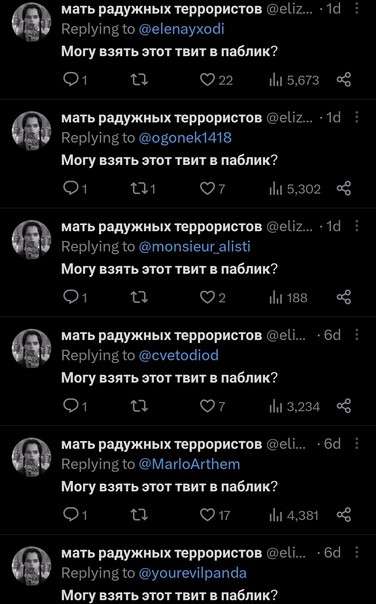The height and width of the screenshot is (604, 376).
Task: Like the reply to @elenayxodi
Action: pos(217,80)
